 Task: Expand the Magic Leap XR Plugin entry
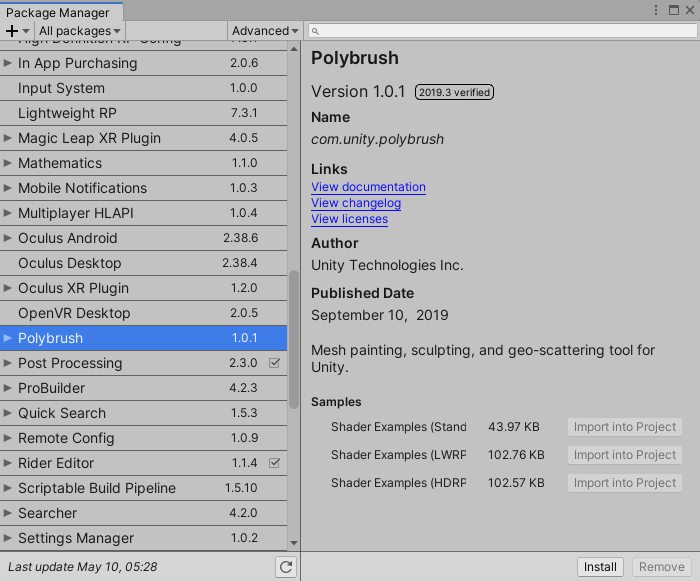pos(7,138)
